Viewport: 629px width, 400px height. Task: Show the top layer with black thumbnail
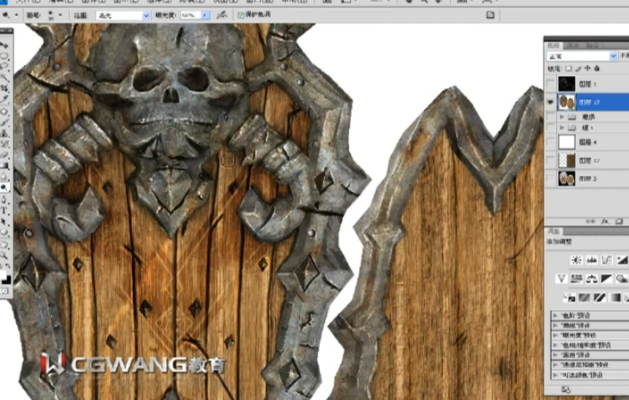coord(550,84)
